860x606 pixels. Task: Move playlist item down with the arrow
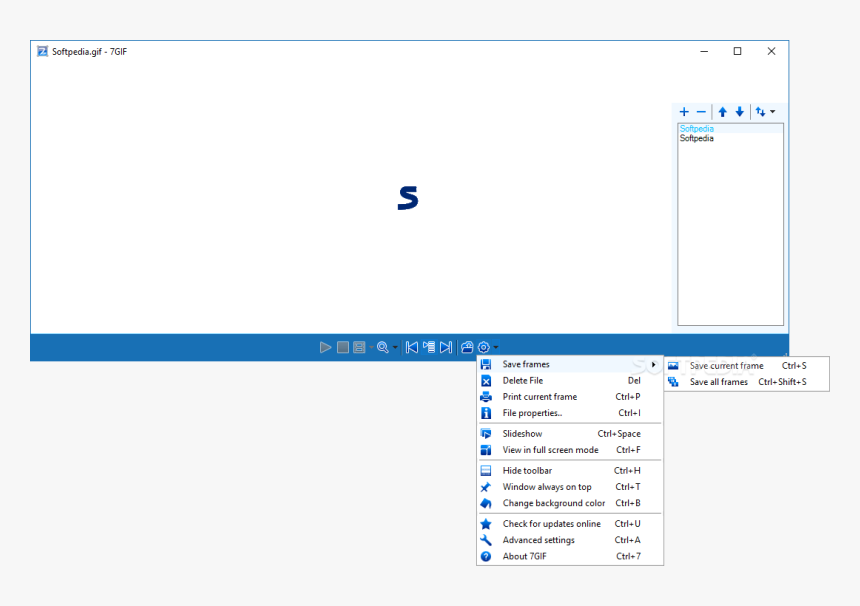(739, 112)
